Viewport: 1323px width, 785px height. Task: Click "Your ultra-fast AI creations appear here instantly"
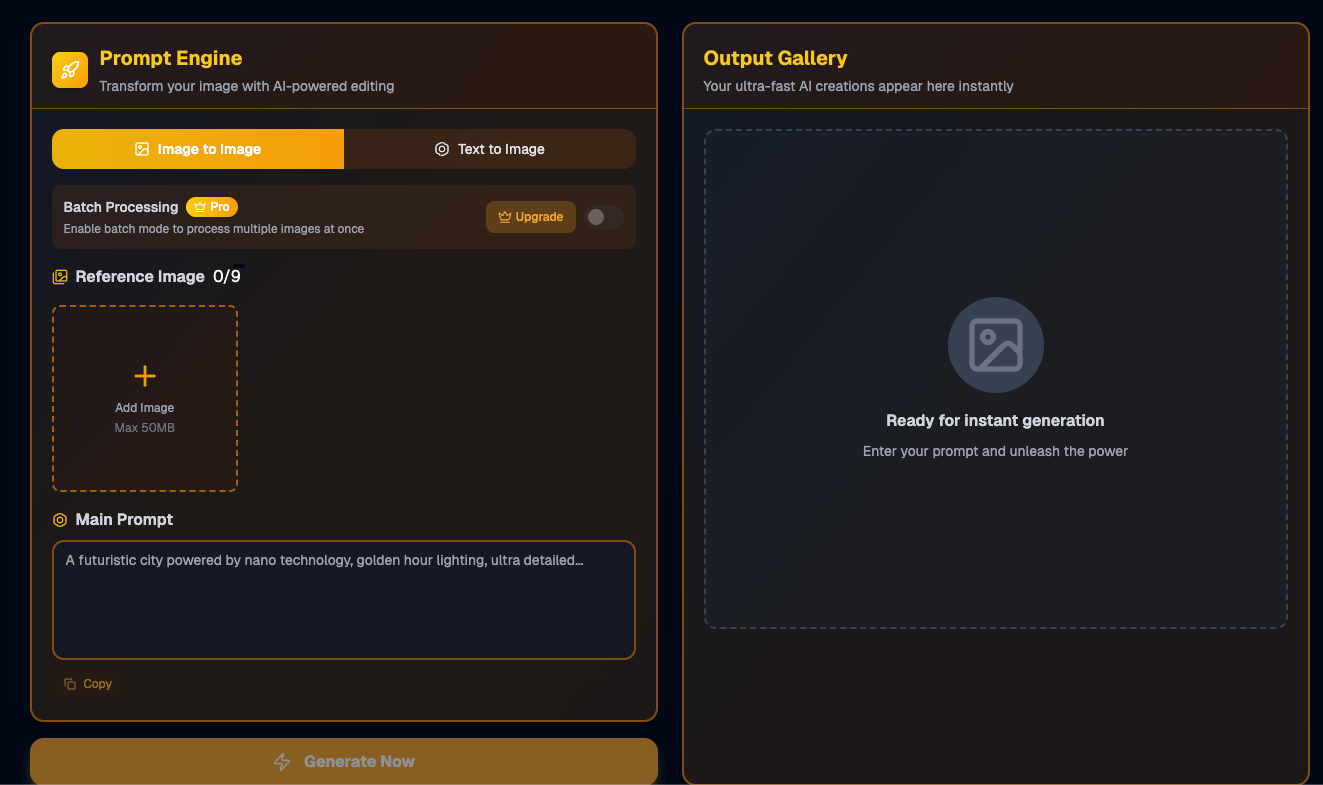pyautogui.click(x=858, y=86)
